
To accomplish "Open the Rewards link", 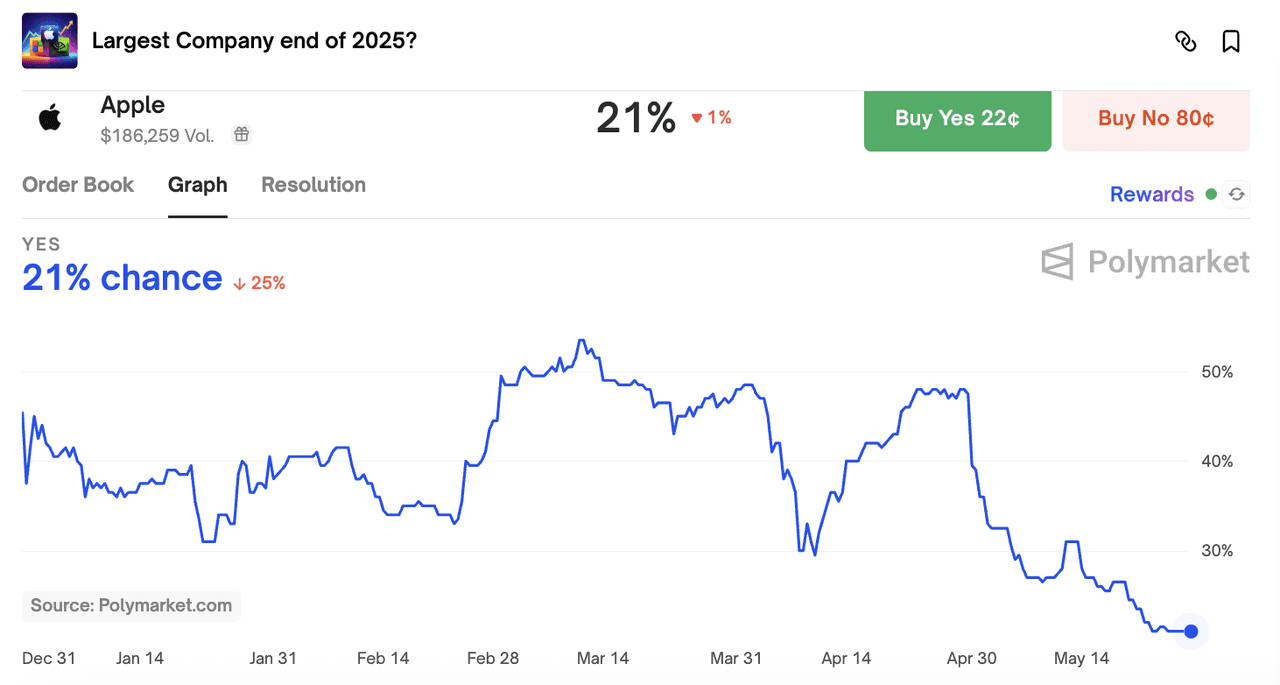I will tap(1151, 194).
